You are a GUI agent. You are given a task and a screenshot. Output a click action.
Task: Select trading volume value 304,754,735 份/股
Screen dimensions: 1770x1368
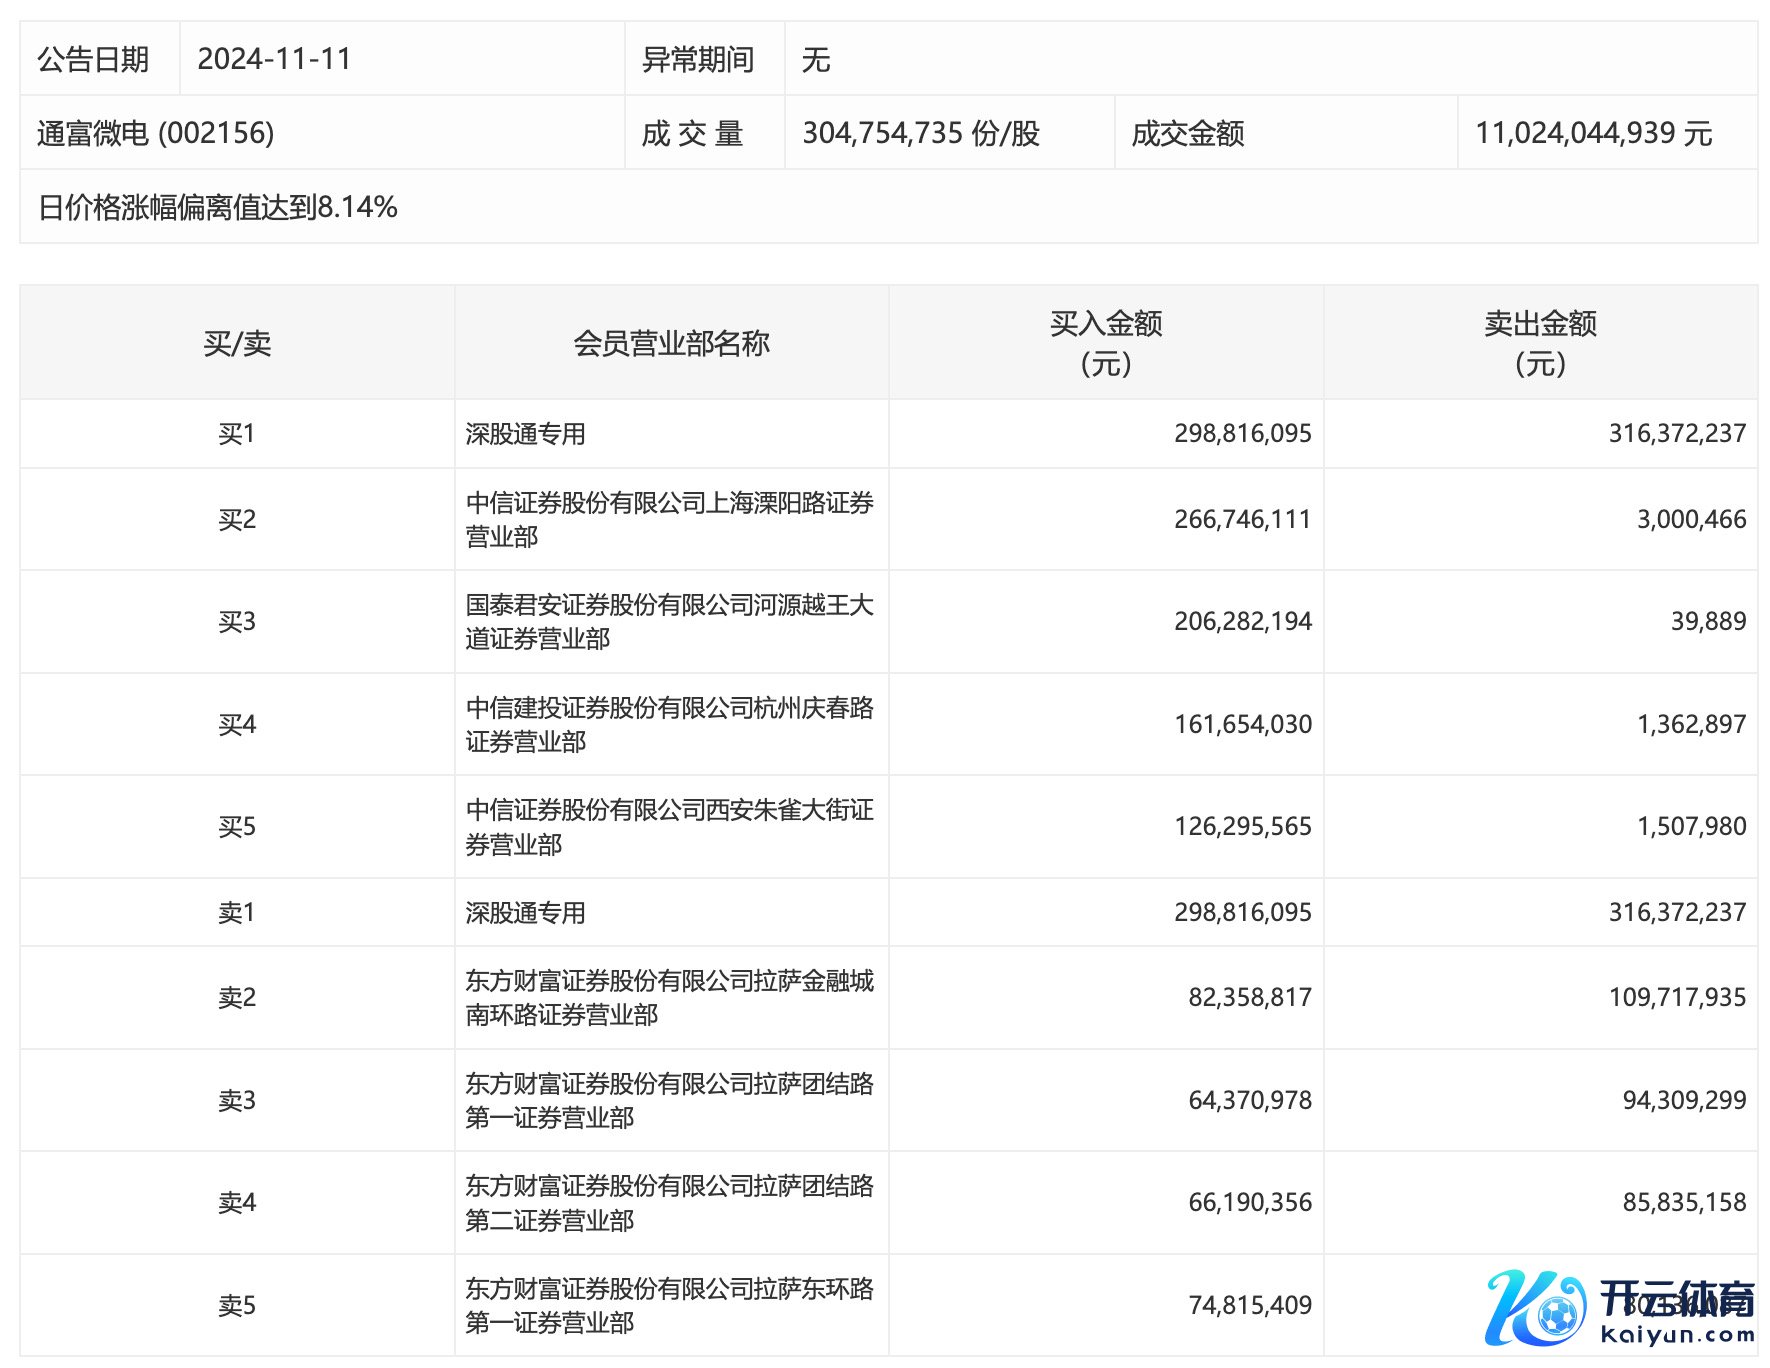(x=921, y=133)
